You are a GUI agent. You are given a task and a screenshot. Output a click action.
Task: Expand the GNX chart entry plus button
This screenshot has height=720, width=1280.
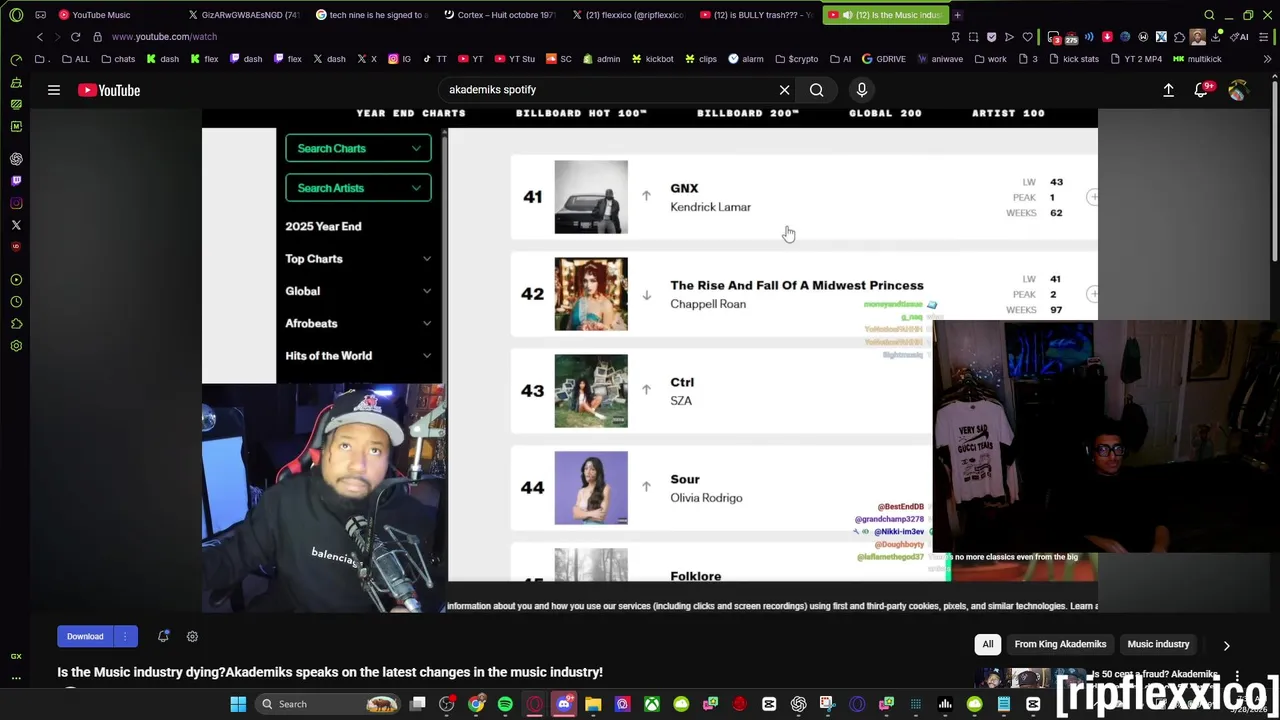click(x=1092, y=197)
